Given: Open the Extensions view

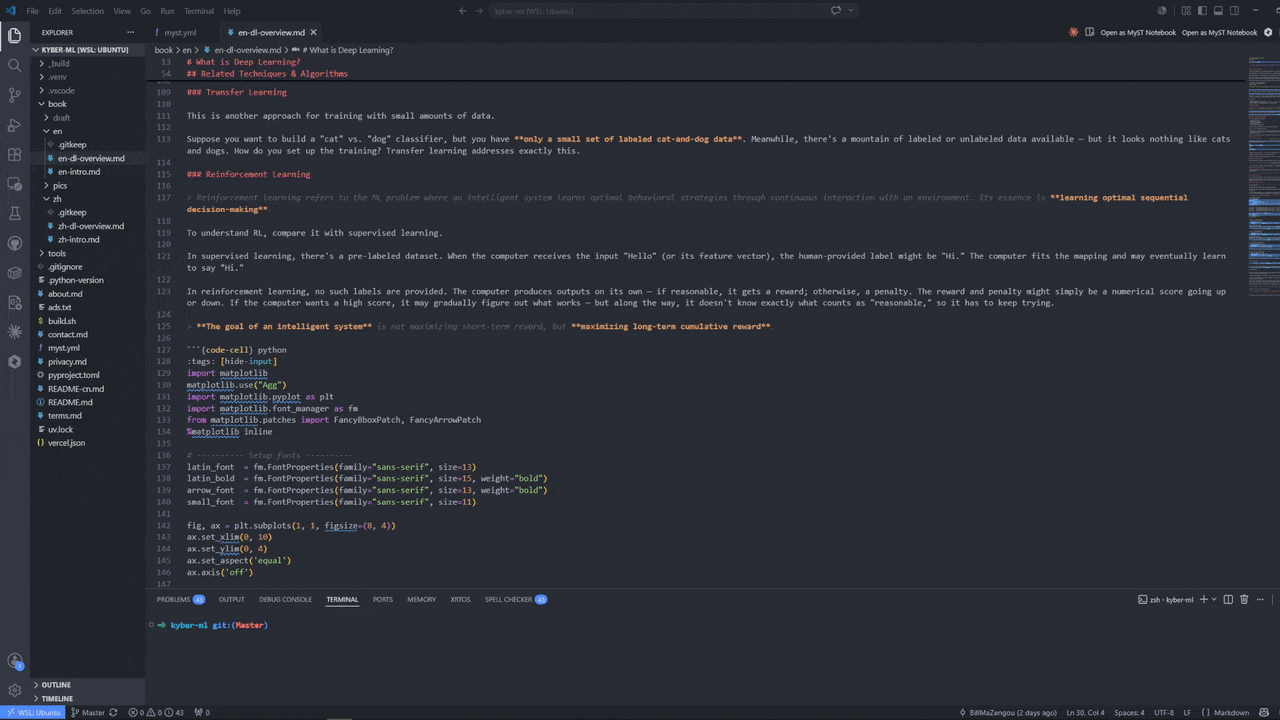Looking at the screenshot, I should tap(14, 155).
